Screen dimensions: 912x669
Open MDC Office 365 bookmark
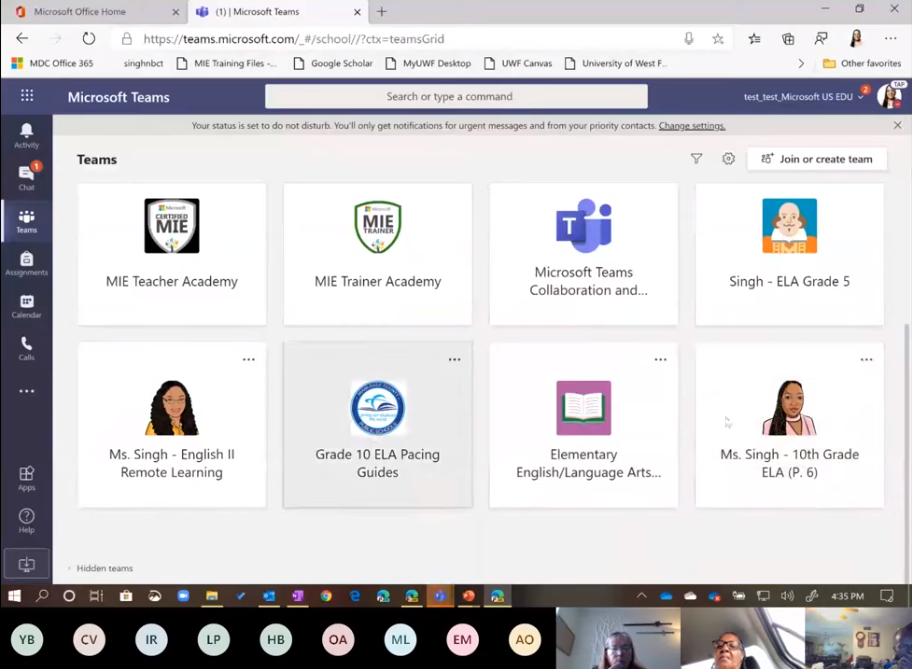[x=53, y=63]
